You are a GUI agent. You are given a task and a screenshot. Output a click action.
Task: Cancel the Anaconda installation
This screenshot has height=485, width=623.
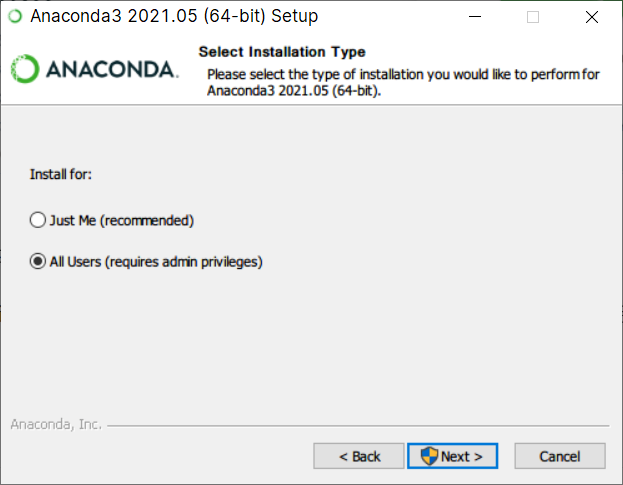coord(560,456)
